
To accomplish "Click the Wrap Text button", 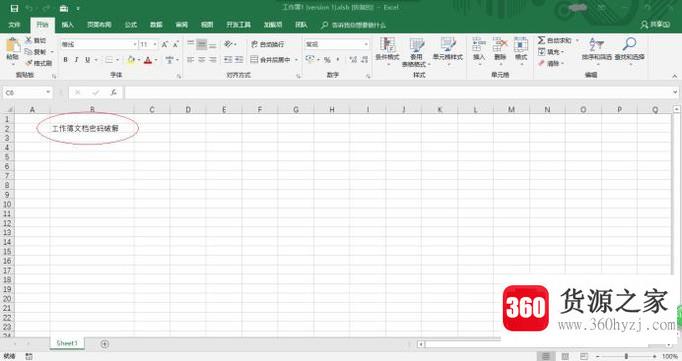I will coord(267,44).
